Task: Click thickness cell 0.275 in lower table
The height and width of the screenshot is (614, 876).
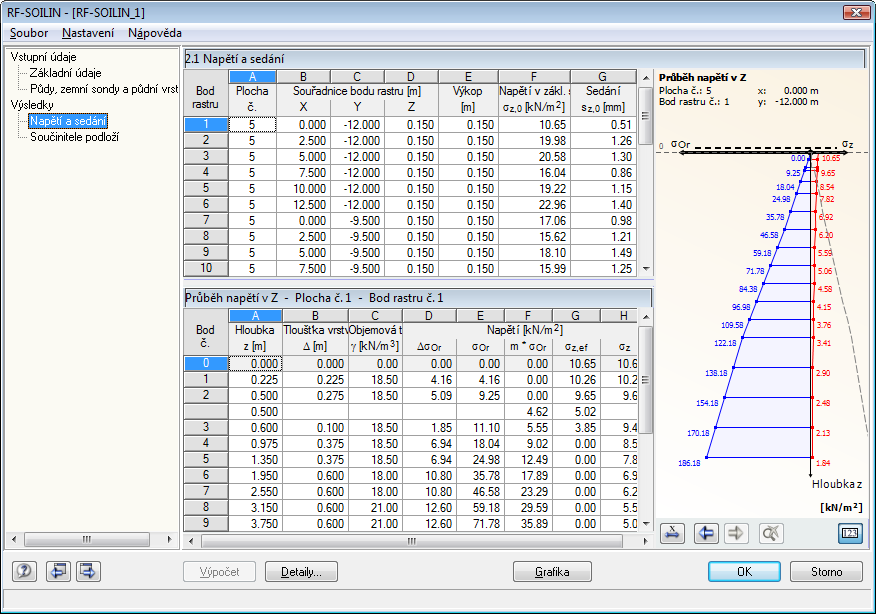Action: [315, 396]
